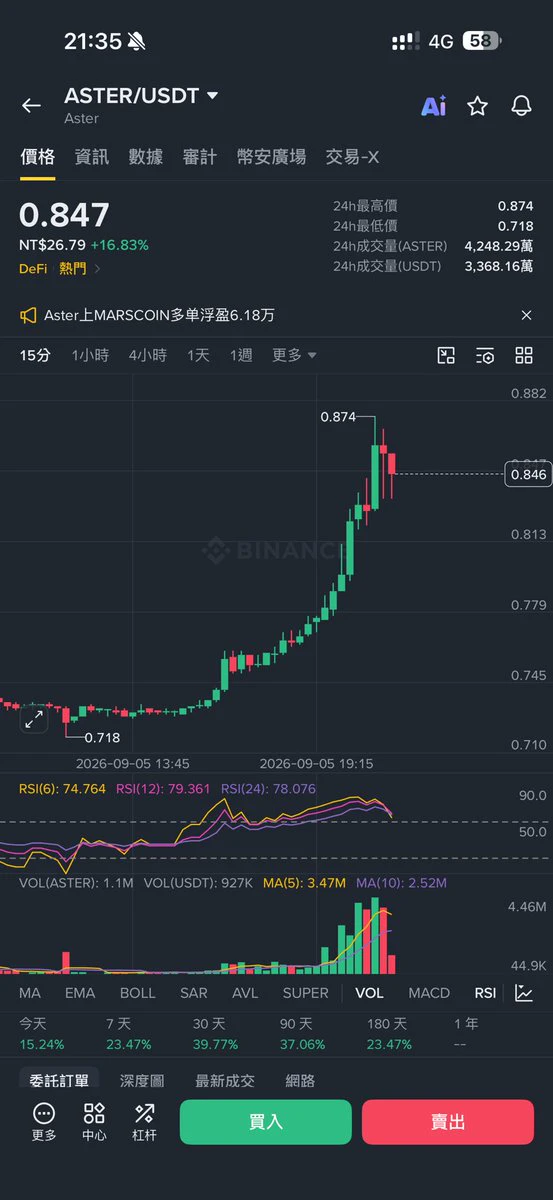Toggle the EMA indicator
Image resolution: width=553 pixels, height=1200 pixels.
(80, 993)
